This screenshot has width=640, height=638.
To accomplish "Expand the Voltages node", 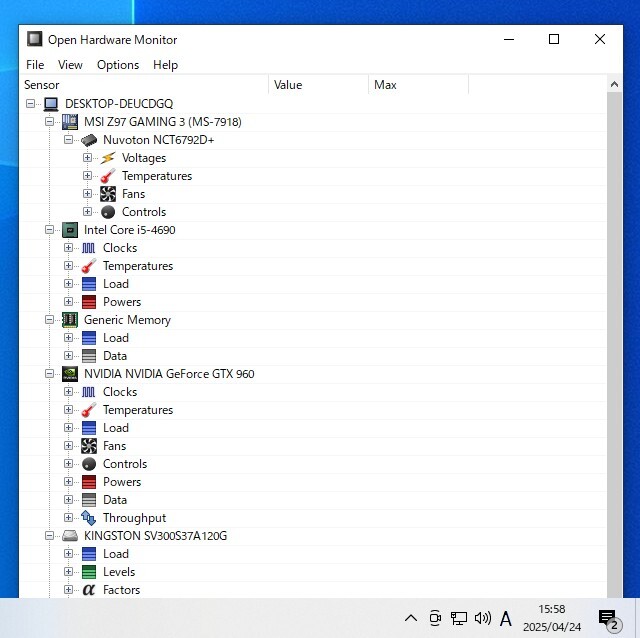I will [x=87, y=158].
